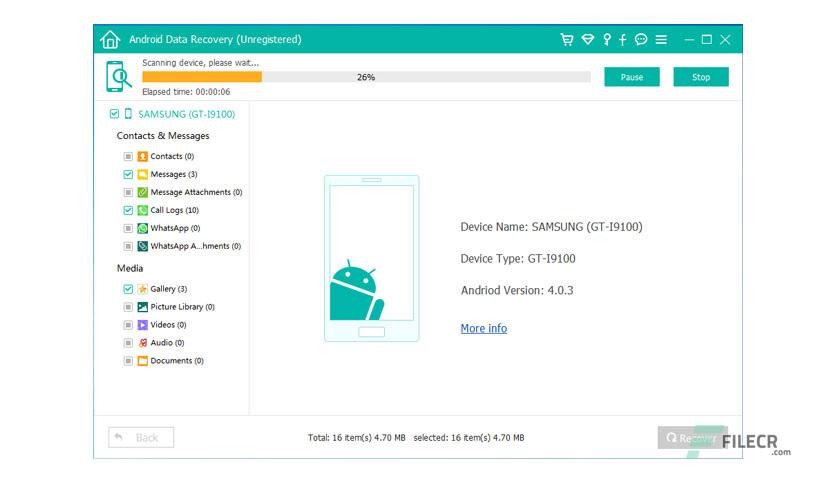
Task: Toggle the WhatsApp checkbox
Action: (x=128, y=228)
